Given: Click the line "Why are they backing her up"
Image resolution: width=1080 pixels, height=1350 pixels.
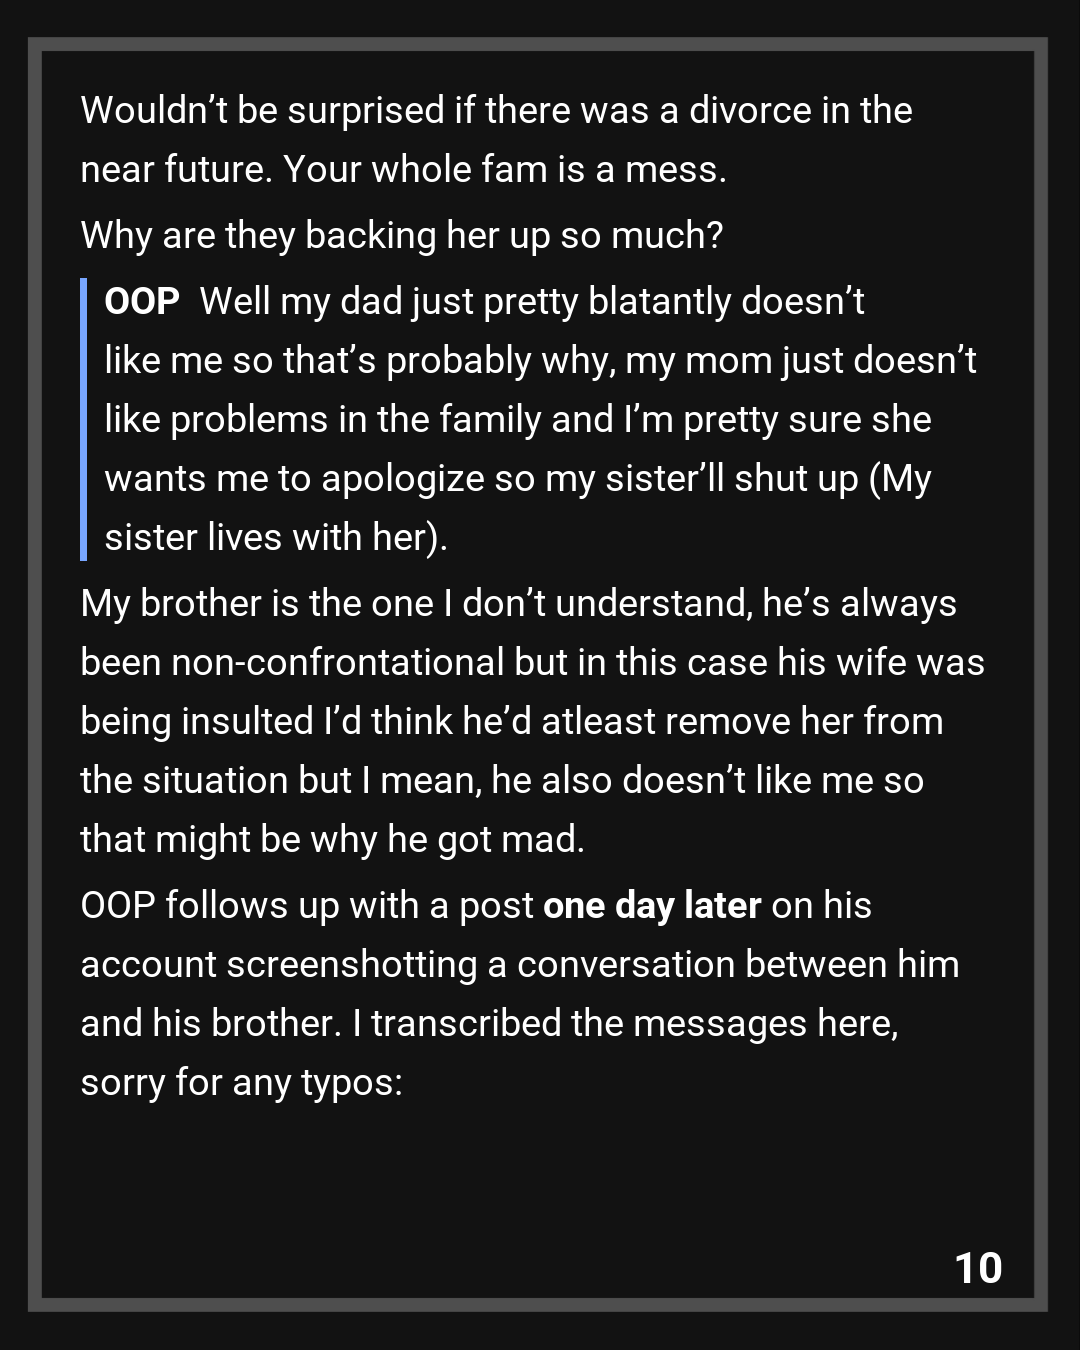Looking at the screenshot, I should pos(401,235).
